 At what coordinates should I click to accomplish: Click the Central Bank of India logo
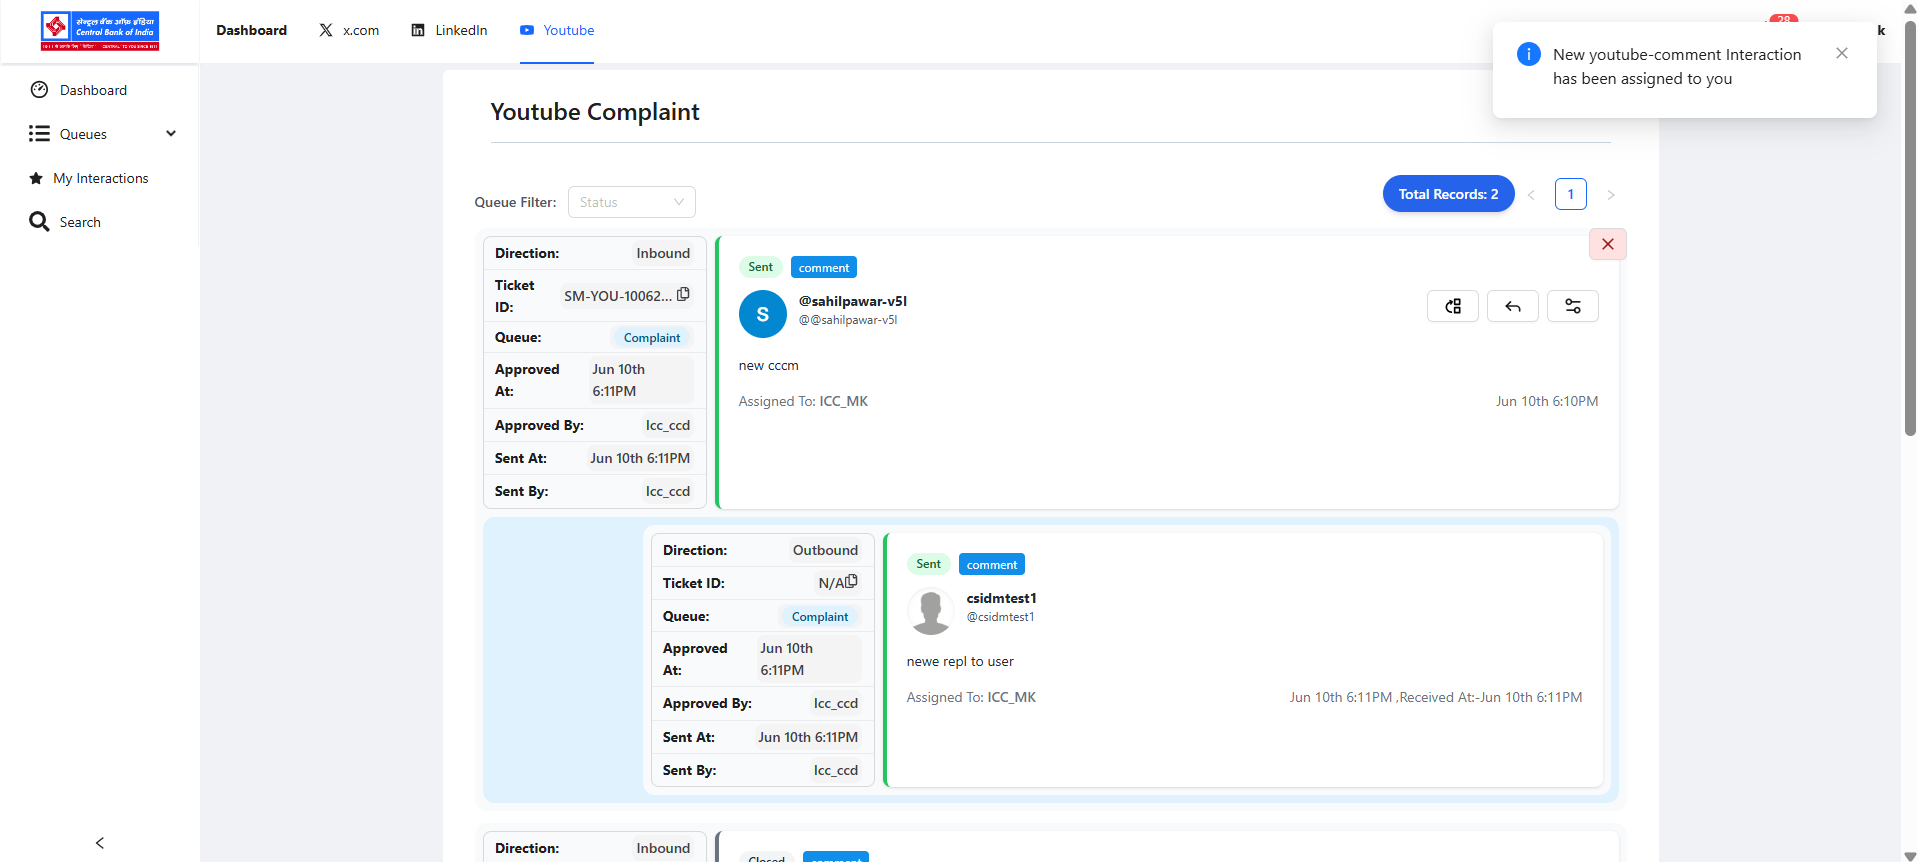point(100,31)
